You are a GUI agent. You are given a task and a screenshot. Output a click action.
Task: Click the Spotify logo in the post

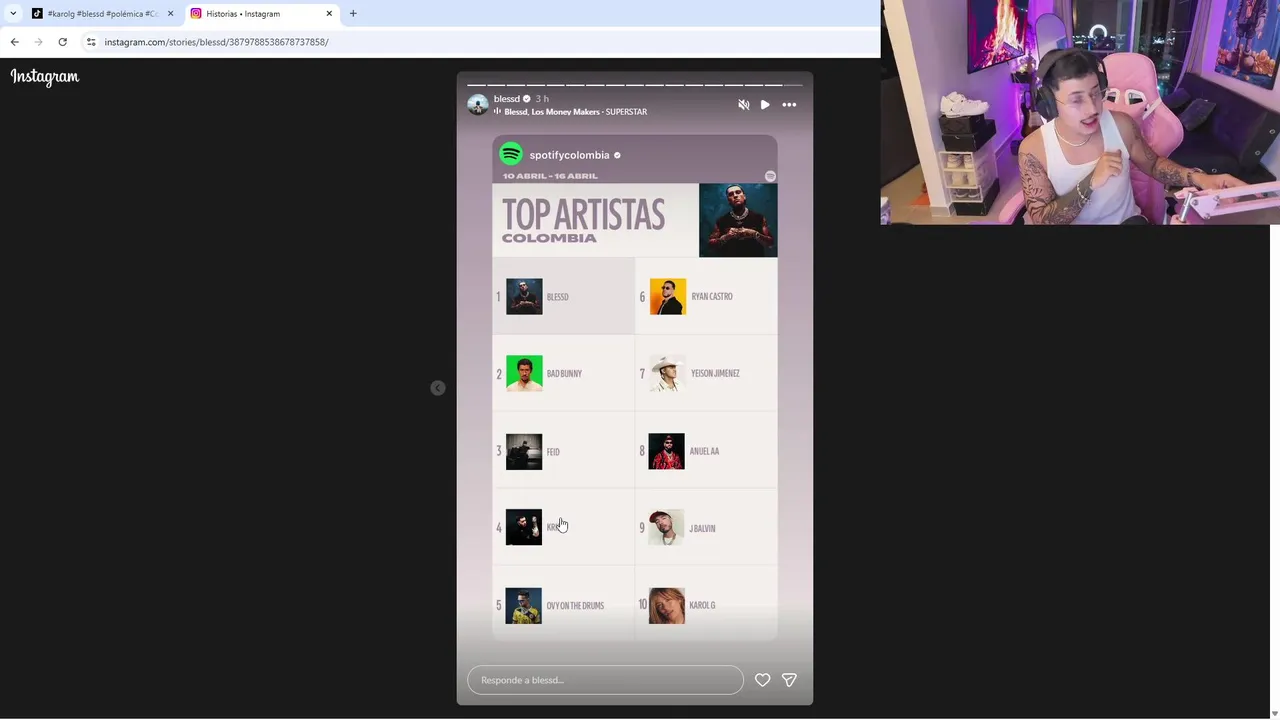[x=511, y=154]
